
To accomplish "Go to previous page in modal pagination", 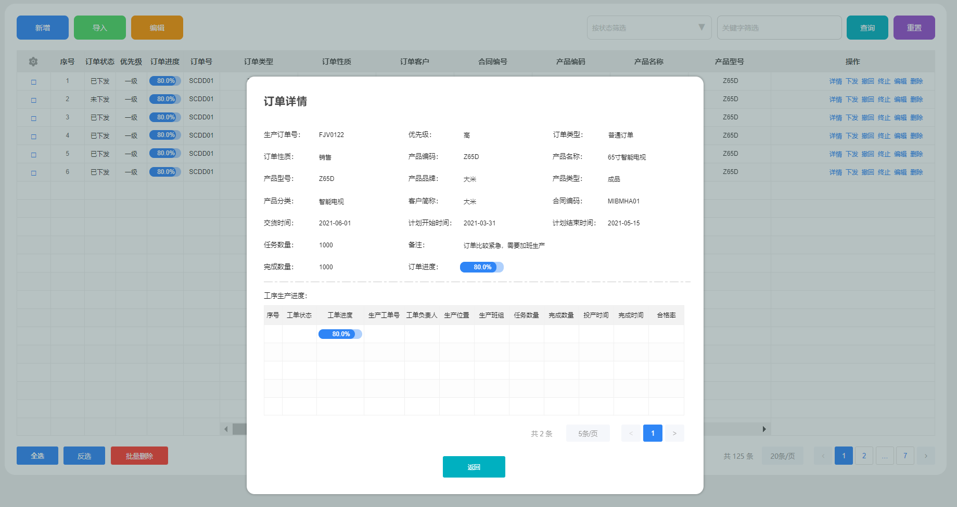I will click(631, 433).
